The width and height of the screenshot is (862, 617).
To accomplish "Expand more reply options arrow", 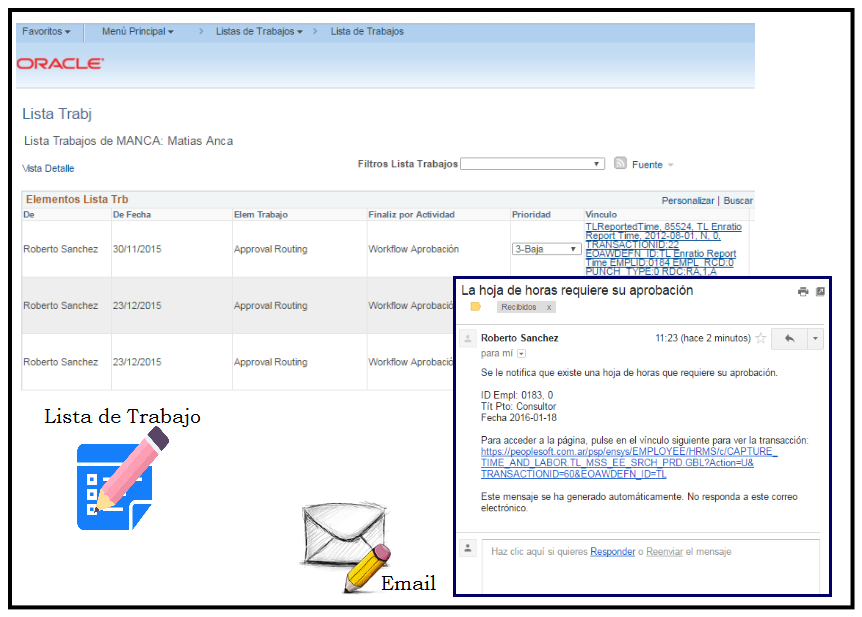I will pos(815,339).
